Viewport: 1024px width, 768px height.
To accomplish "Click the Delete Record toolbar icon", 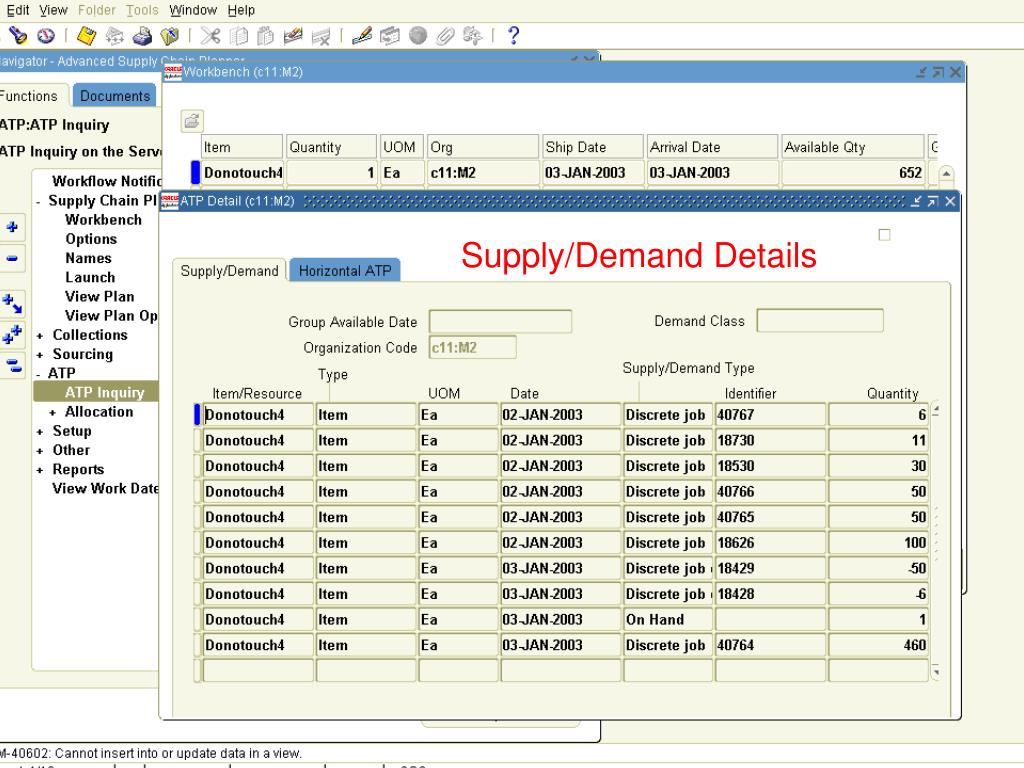I will click(x=321, y=36).
